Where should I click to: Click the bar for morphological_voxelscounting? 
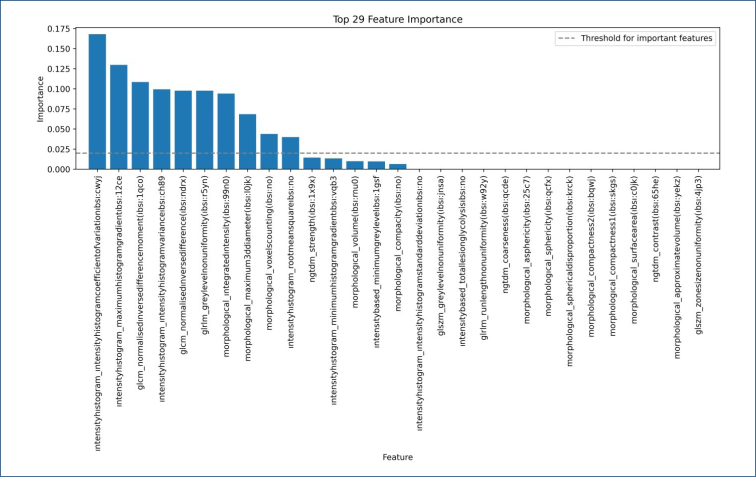[269, 152]
